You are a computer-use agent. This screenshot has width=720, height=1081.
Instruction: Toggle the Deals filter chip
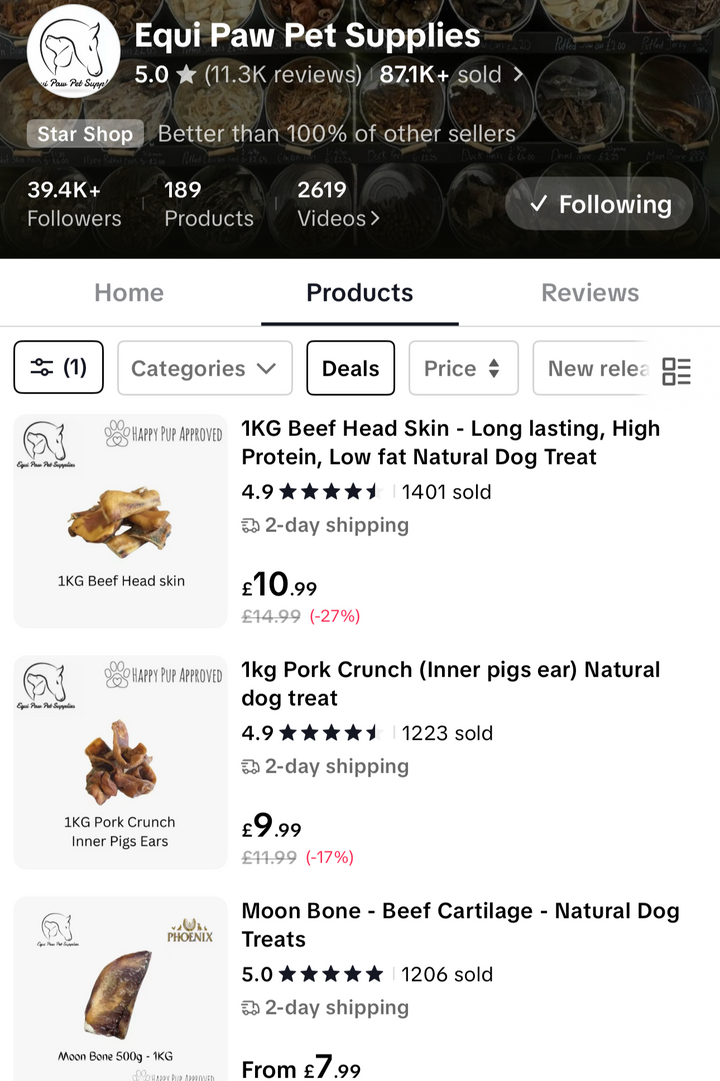tap(351, 368)
